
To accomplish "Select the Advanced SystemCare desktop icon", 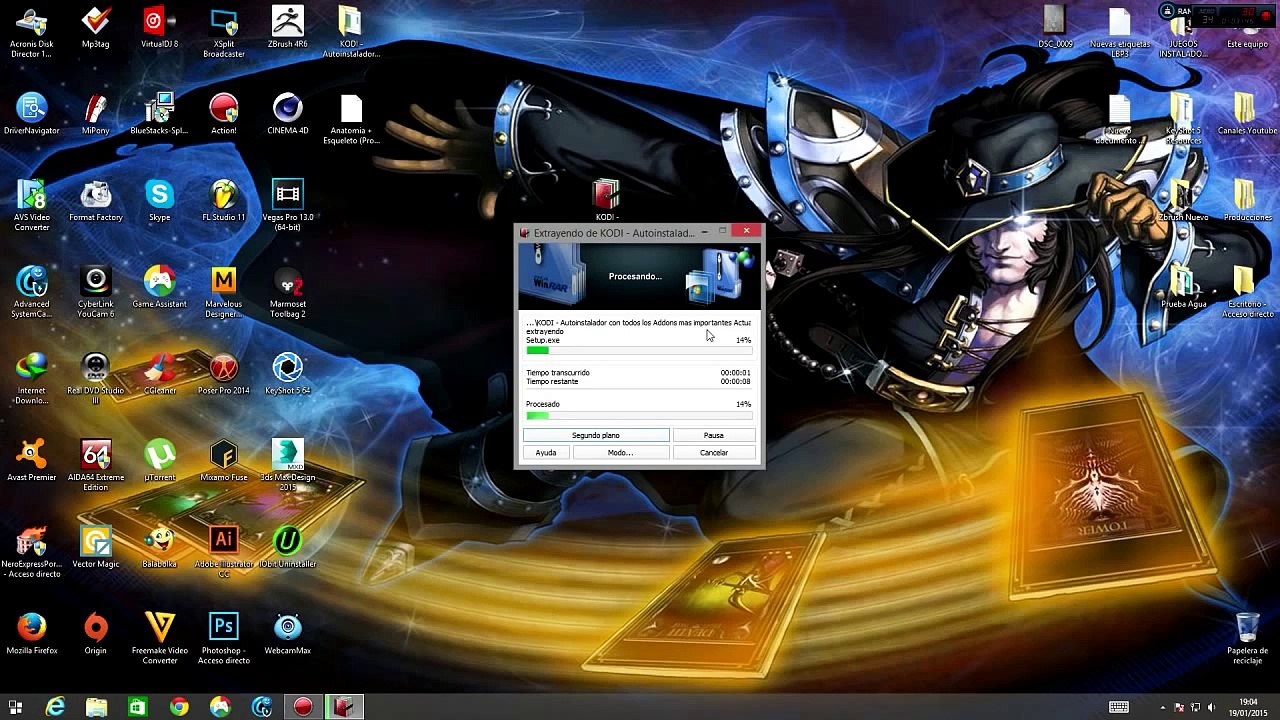I will coord(32,293).
